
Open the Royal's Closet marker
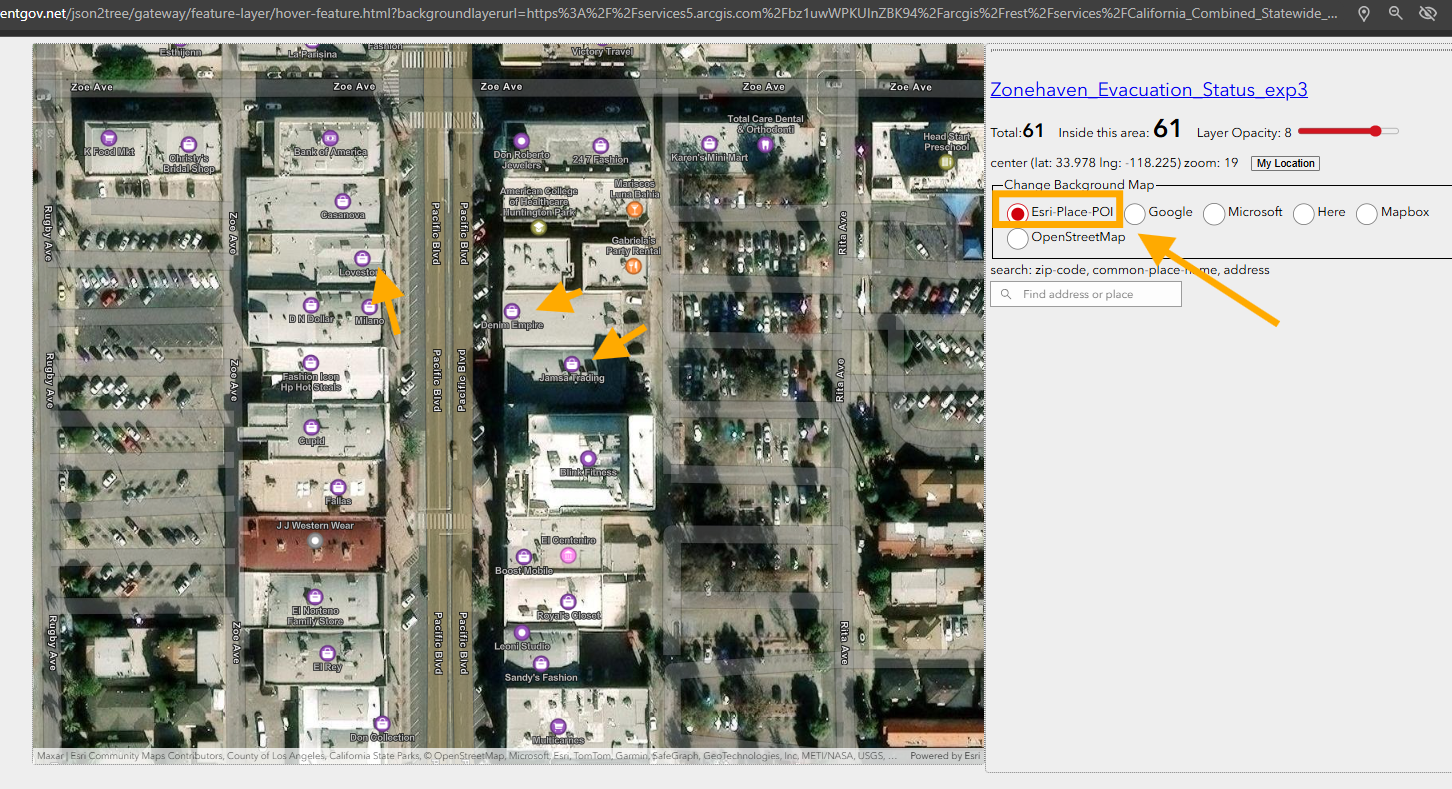pos(568,601)
